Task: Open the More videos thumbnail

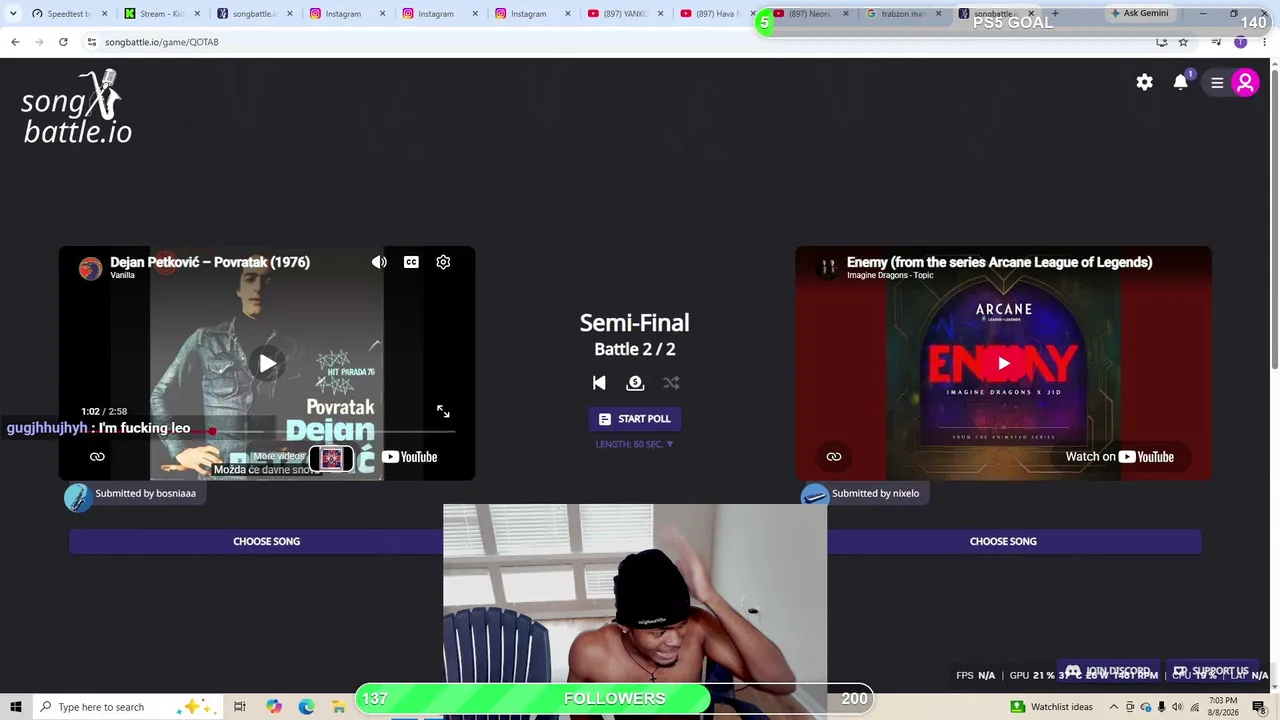Action: 332,458
